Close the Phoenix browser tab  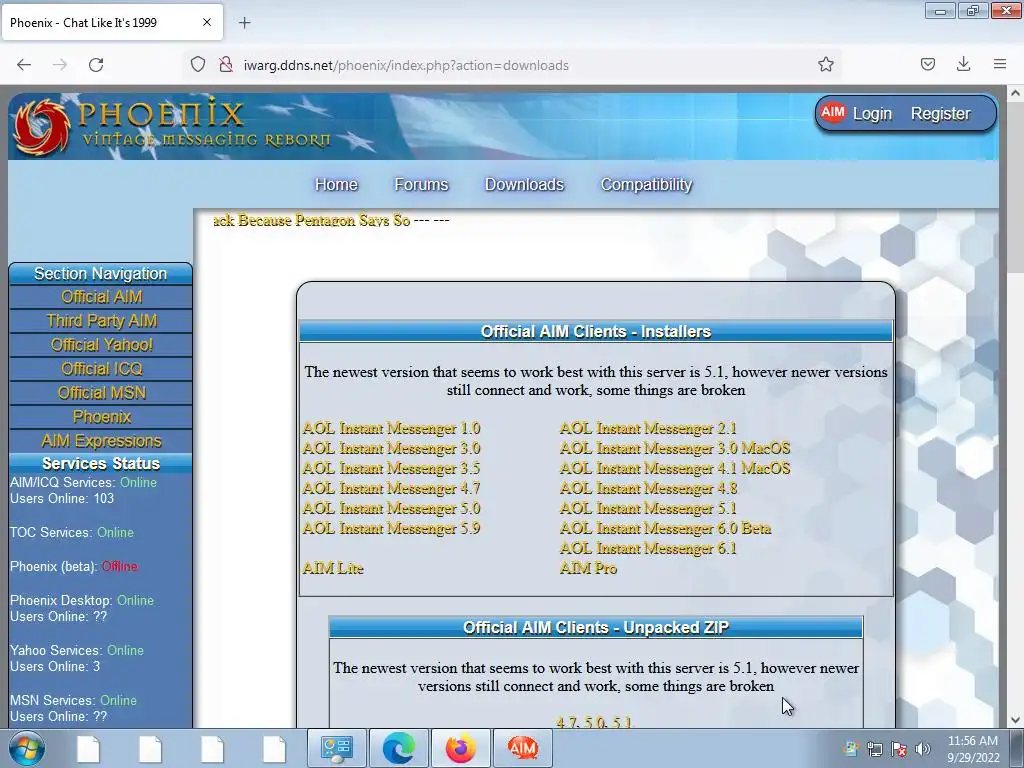pos(206,23)
